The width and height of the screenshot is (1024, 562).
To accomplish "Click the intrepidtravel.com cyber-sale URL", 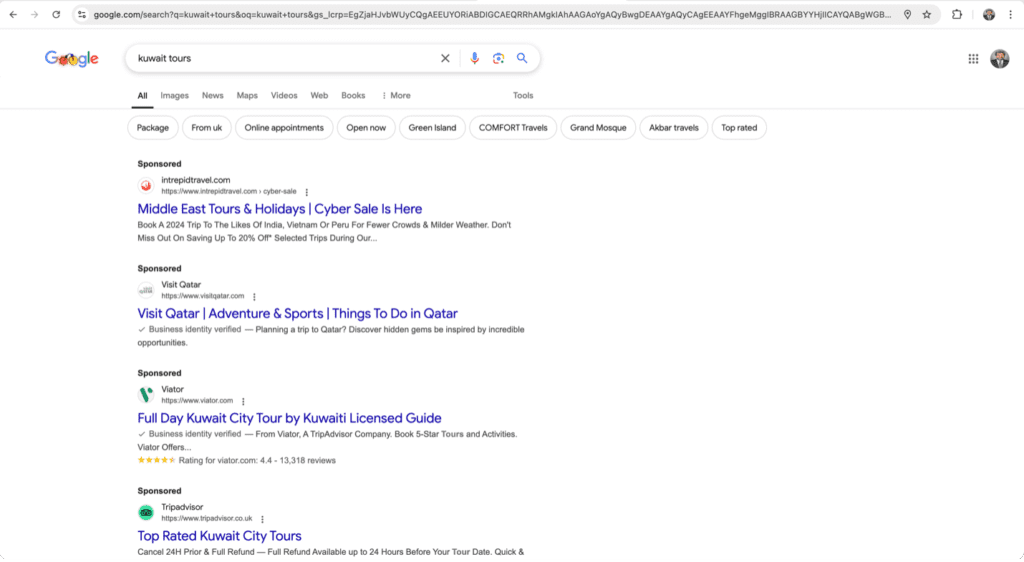I will click(x=229, y=191).
